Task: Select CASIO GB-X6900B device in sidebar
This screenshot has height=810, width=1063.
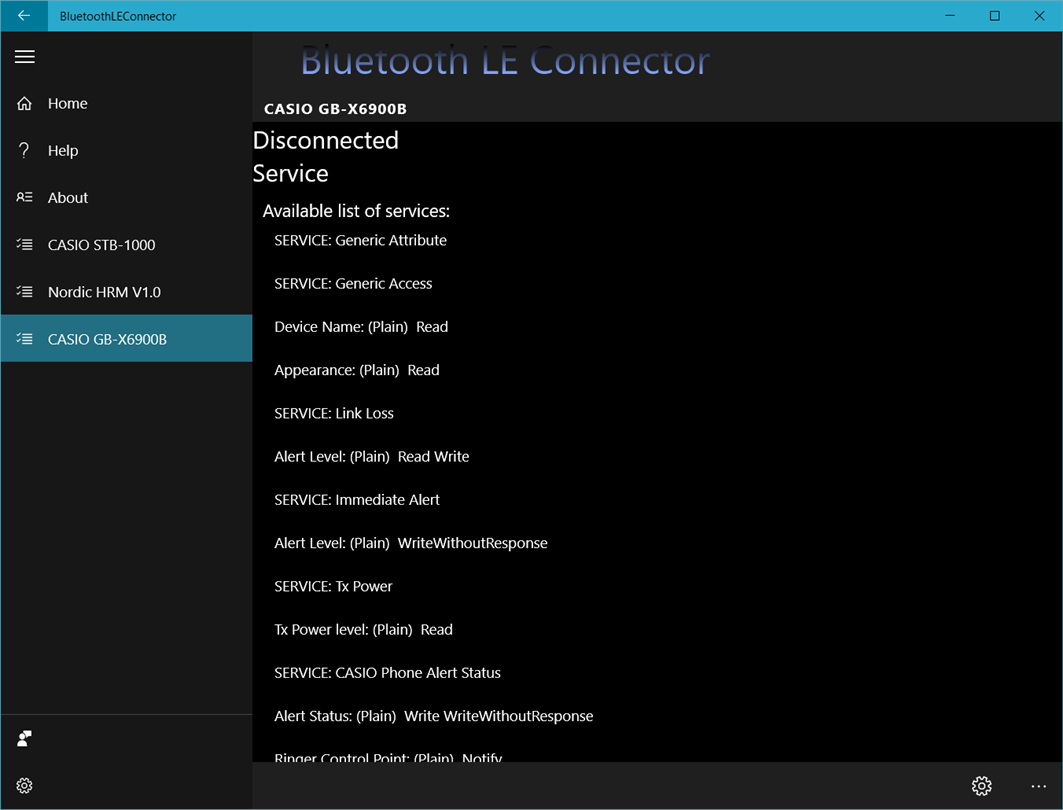Action: click(127, 338)
